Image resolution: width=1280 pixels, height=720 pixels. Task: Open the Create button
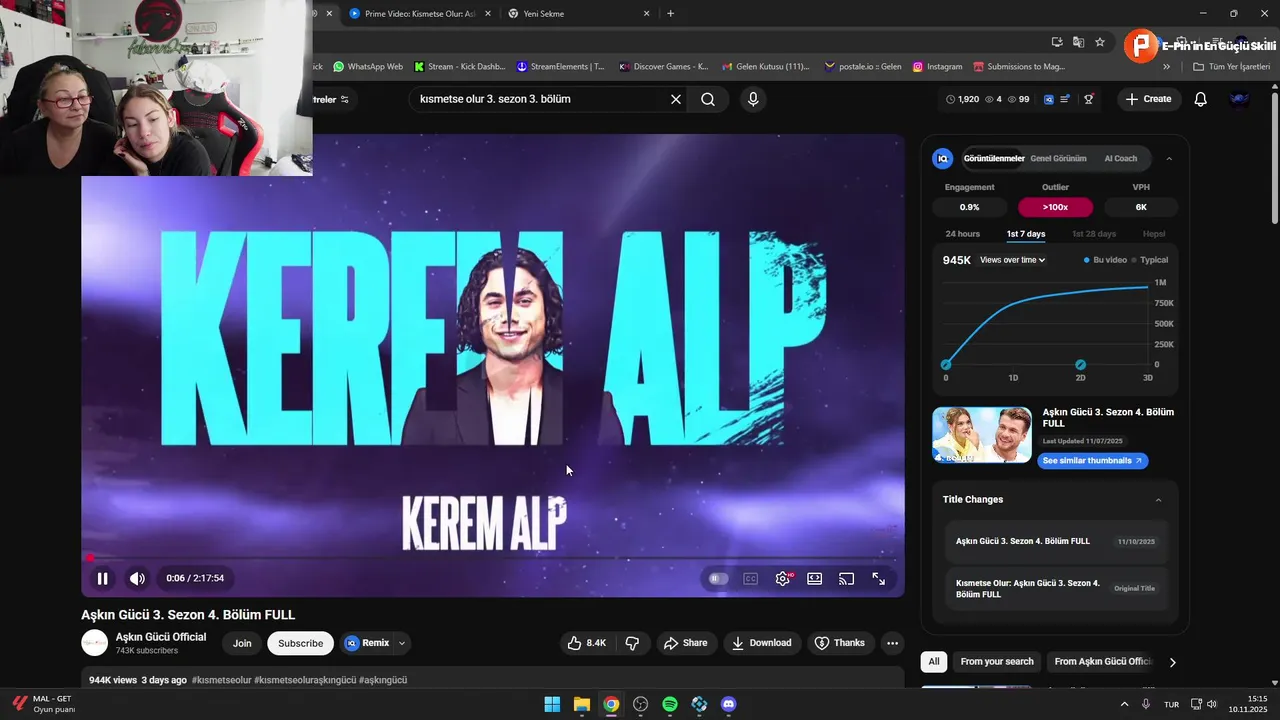click(1148, 99)
